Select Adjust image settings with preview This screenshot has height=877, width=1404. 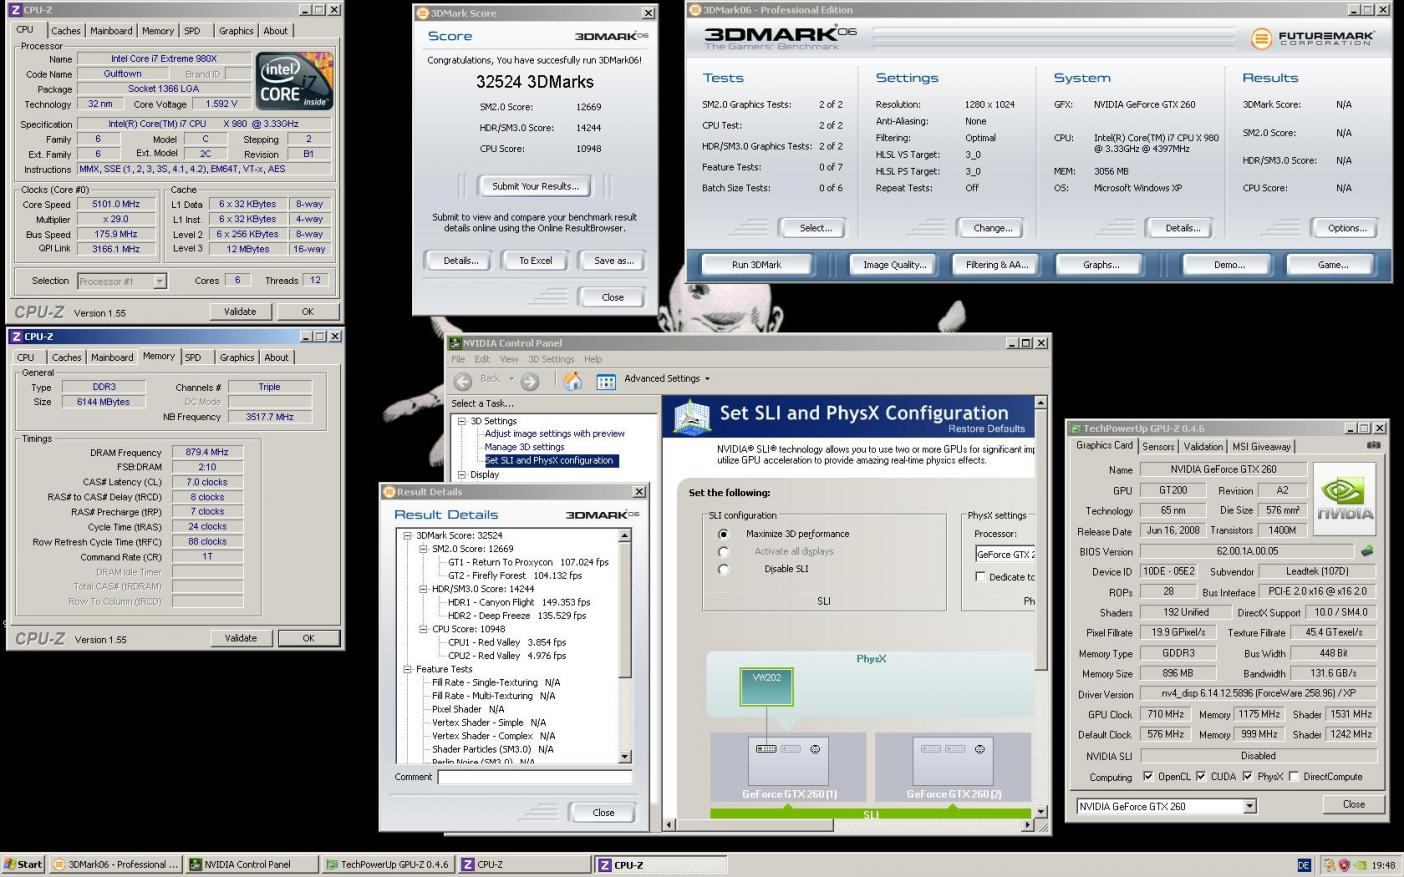pyautogui.click(x=555, y=434)
